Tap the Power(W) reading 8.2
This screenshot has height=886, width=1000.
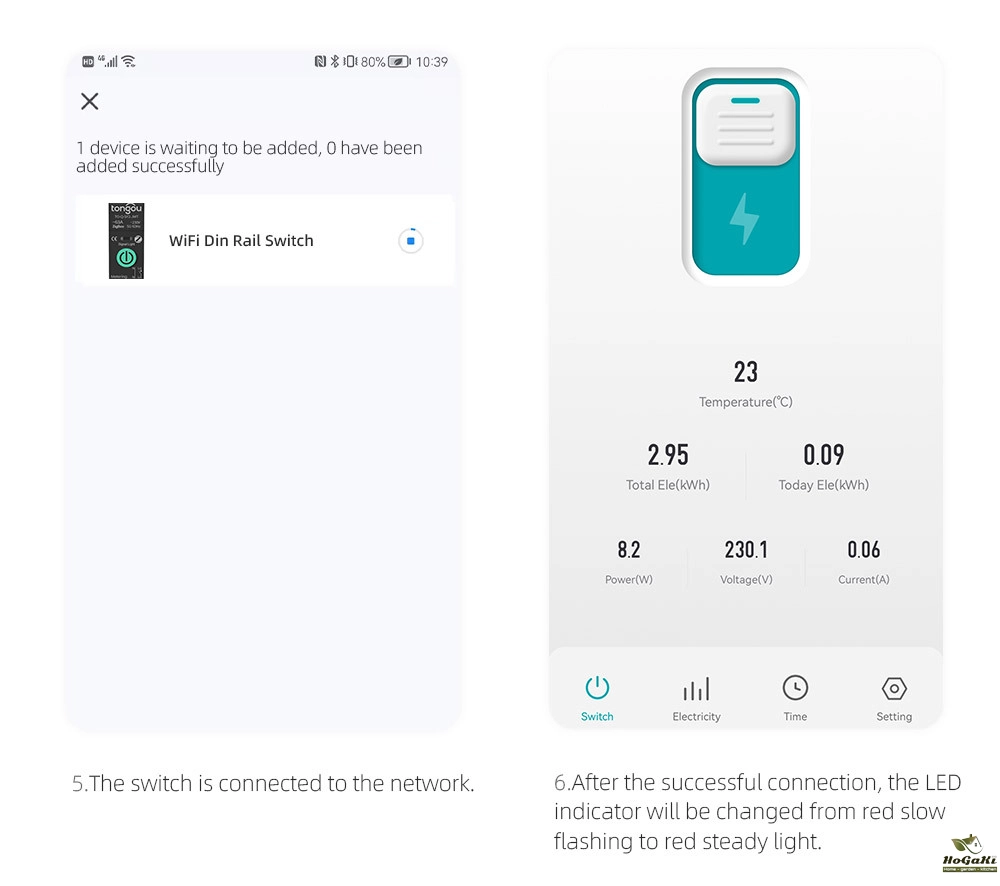tap(628, 550)
